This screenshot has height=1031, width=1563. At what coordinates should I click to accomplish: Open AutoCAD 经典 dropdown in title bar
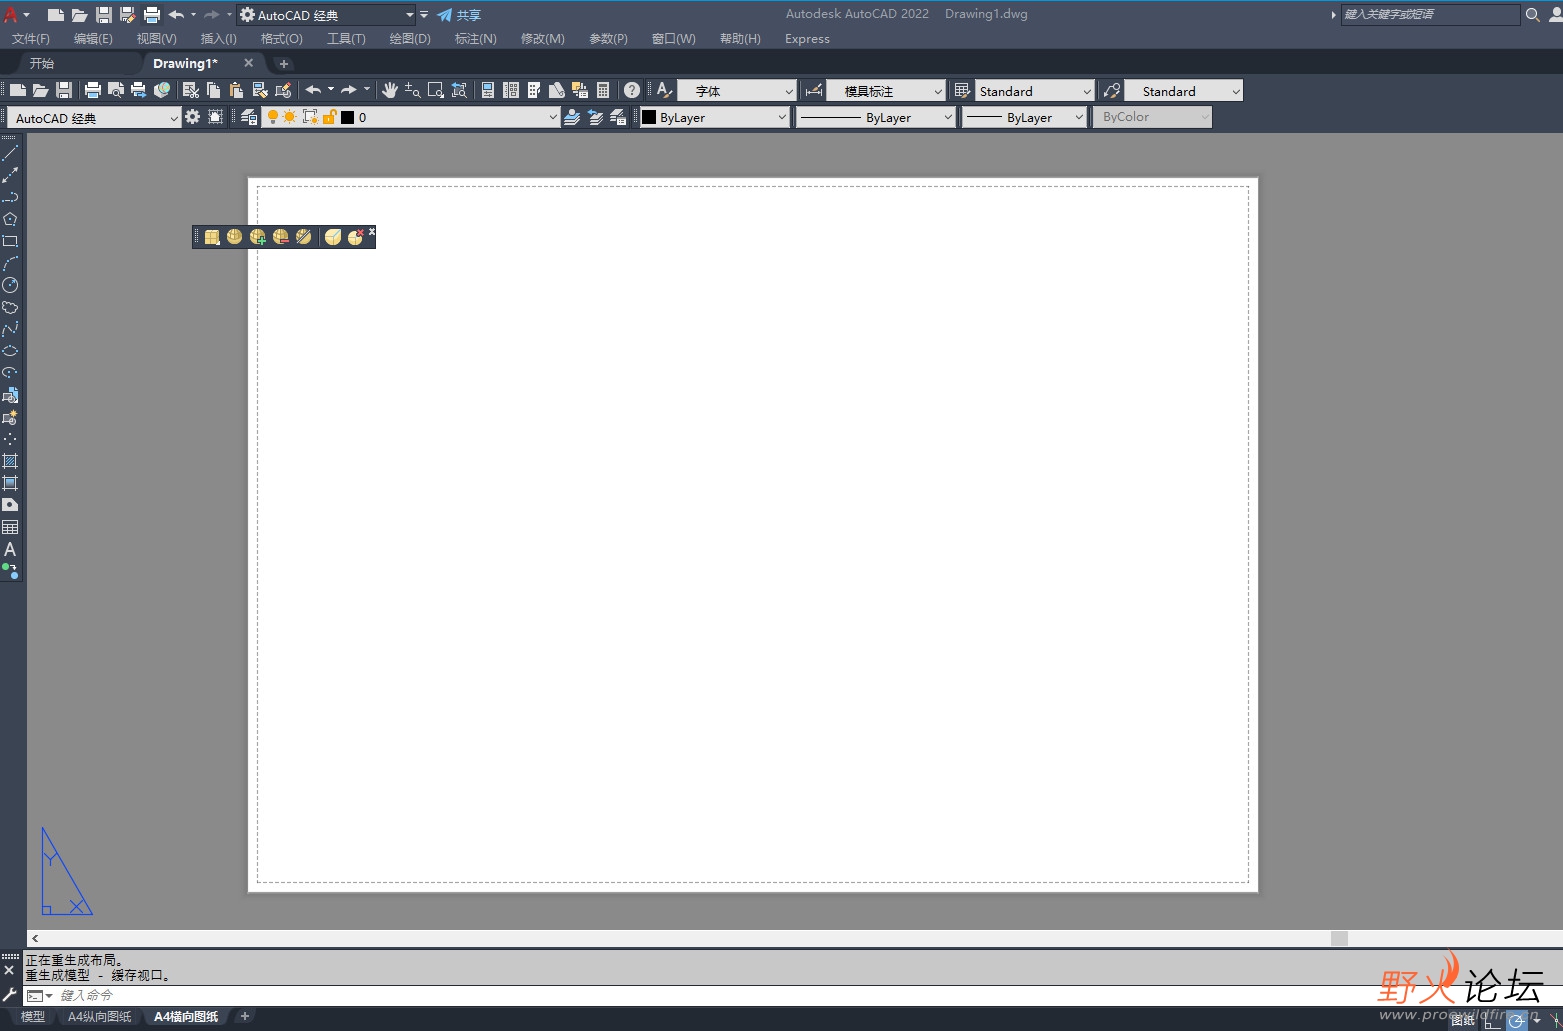click(327, 15)
